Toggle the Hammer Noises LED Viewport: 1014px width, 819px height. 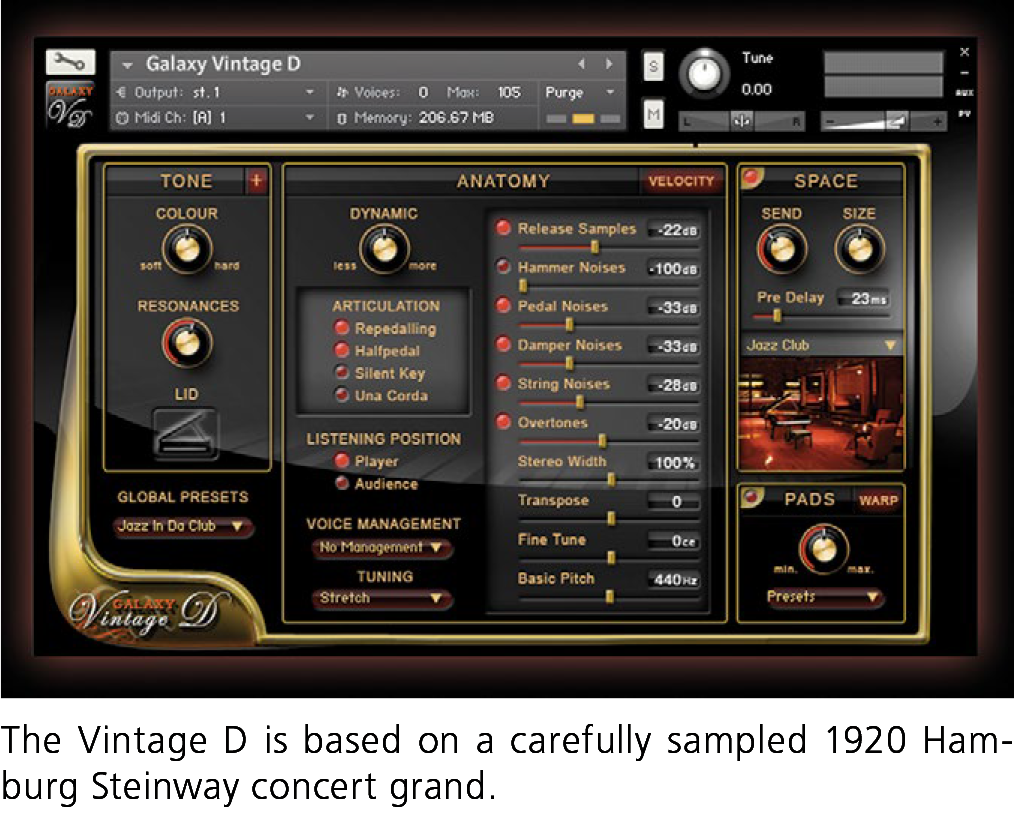tap(505, 267)
